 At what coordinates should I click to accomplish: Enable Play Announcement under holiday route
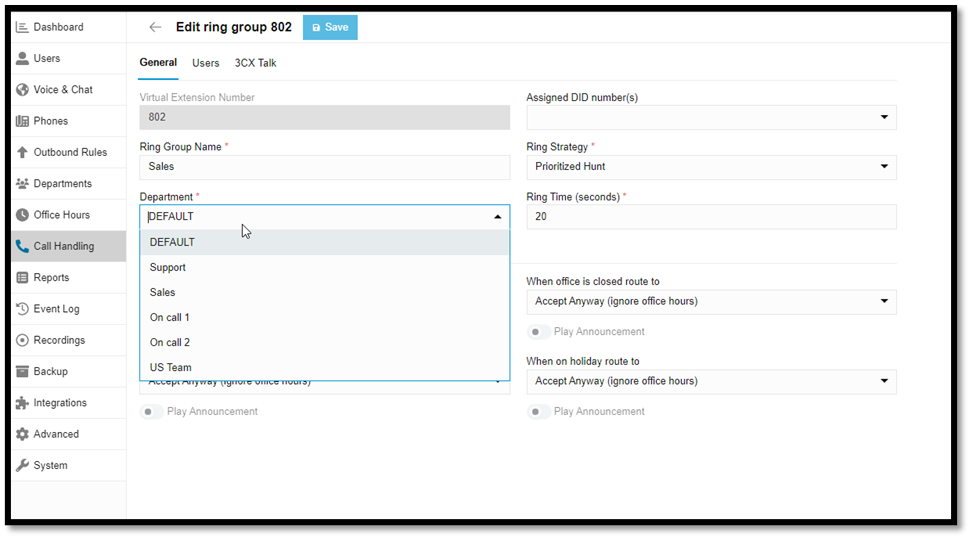539,412
